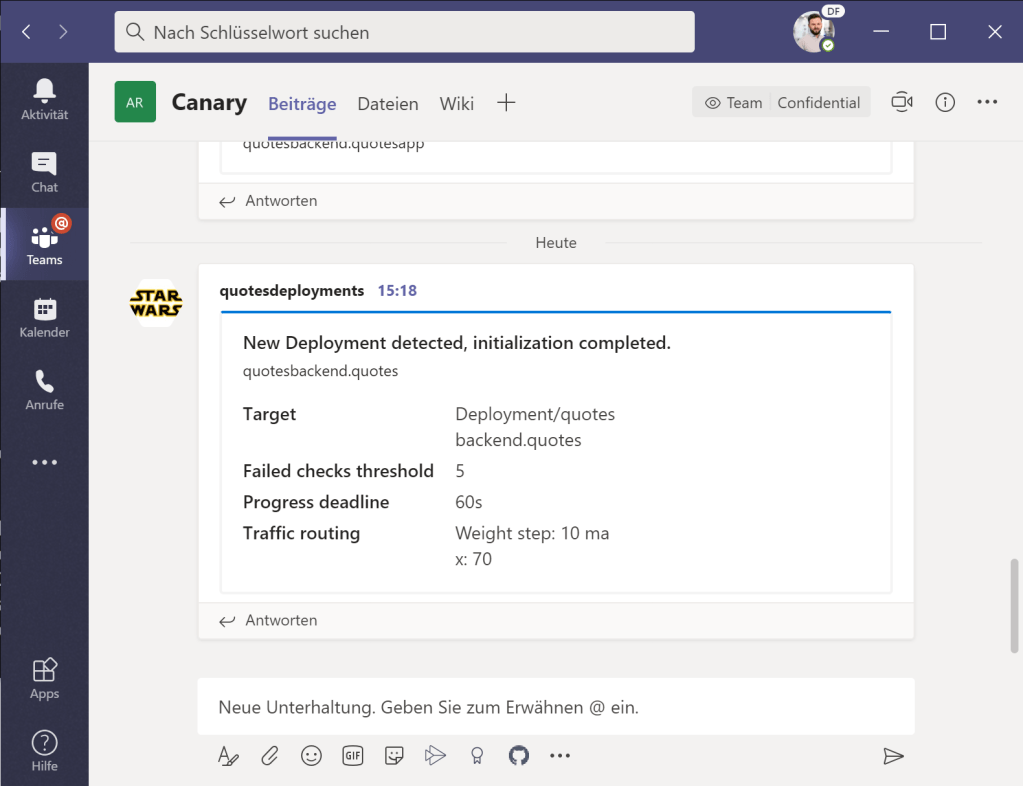This screenshot has height=786, width=1023.
Task: Open the Aktivität notifications bell
Action: [44, 99]
